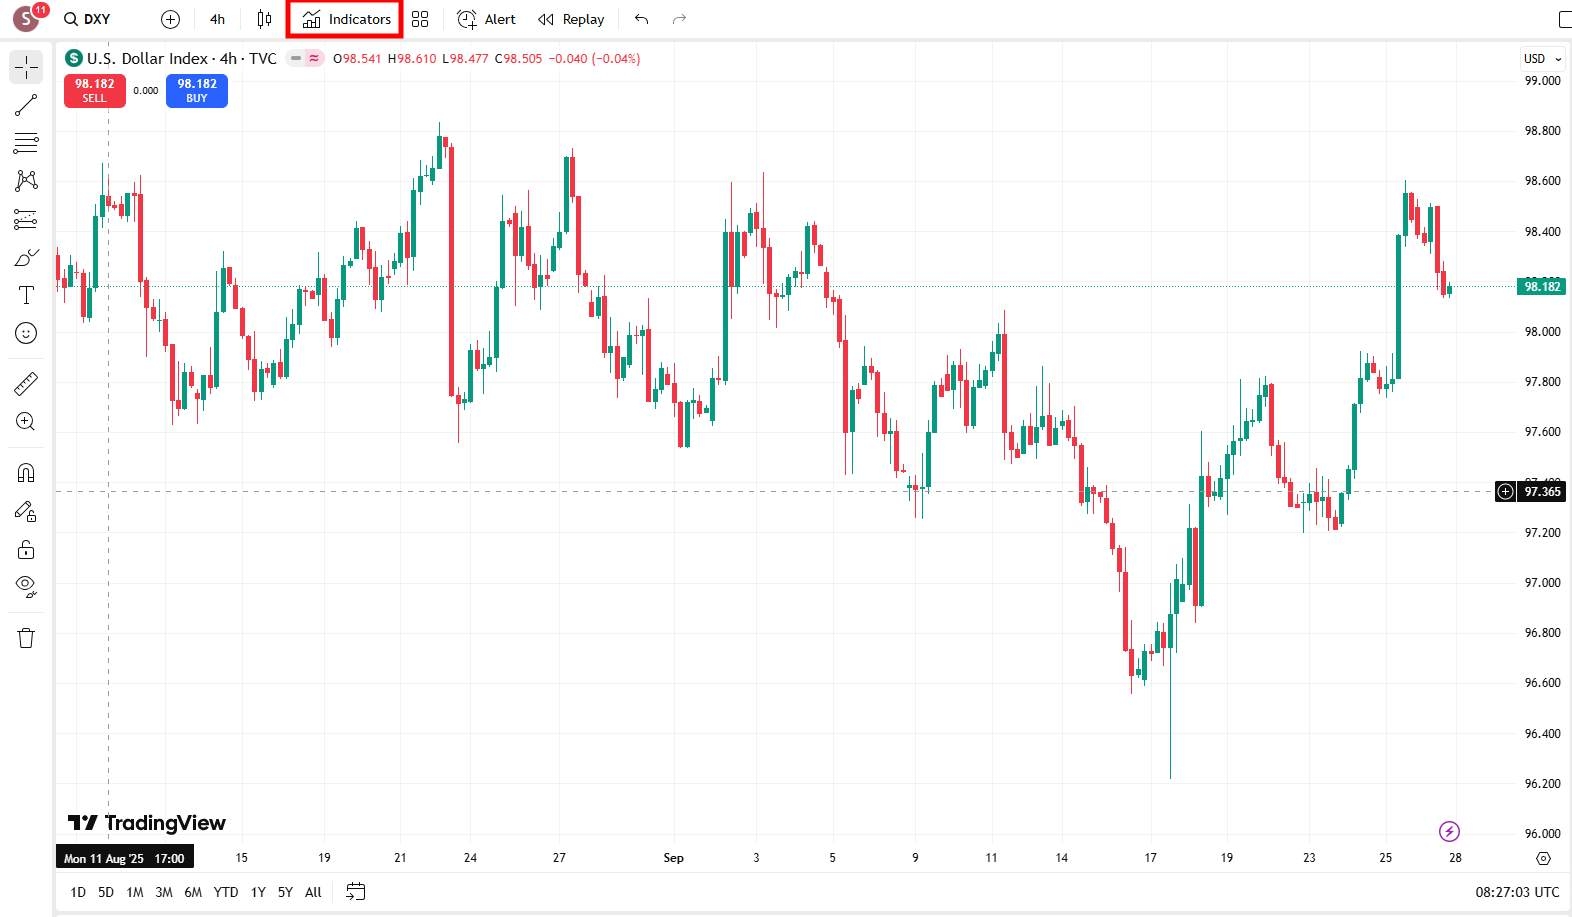Toggle lock all drawings
This screenshot has width=1572, height=917.
26,550
